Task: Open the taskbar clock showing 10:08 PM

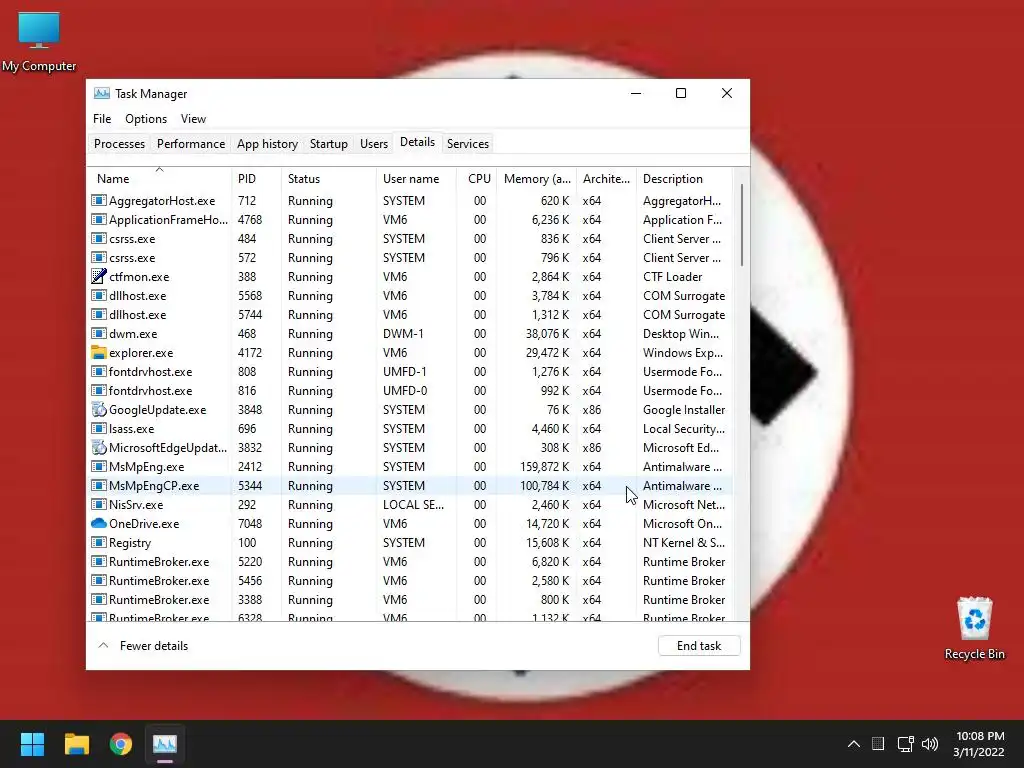Action: (980, 744)
